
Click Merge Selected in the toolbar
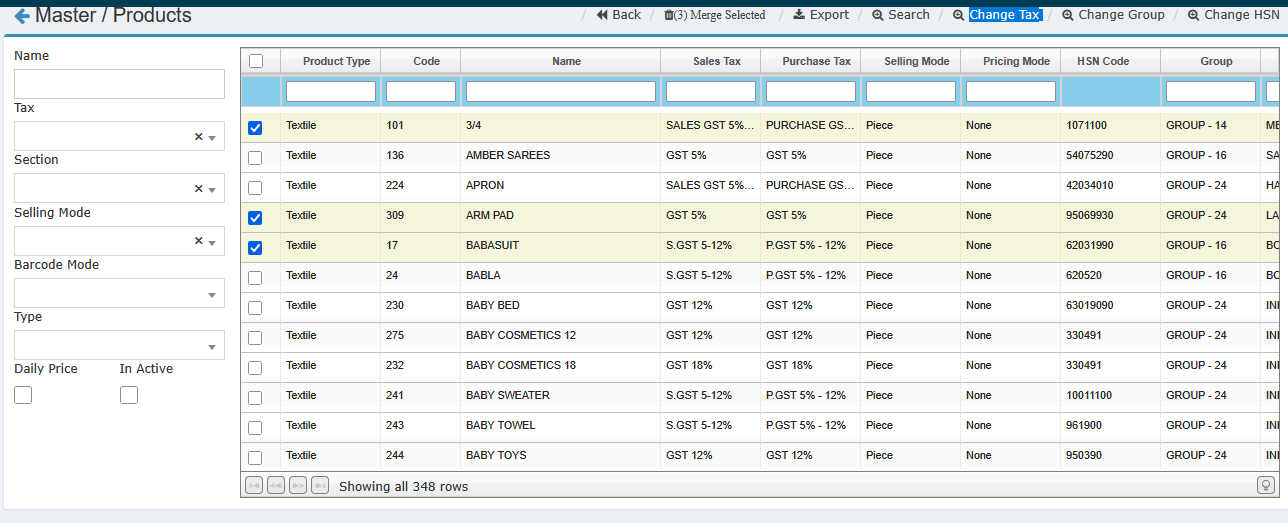point(714,15)
